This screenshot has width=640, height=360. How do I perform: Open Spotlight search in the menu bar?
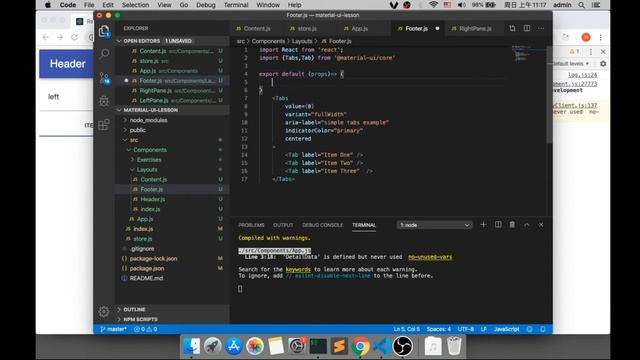click(x=582, y=5)
